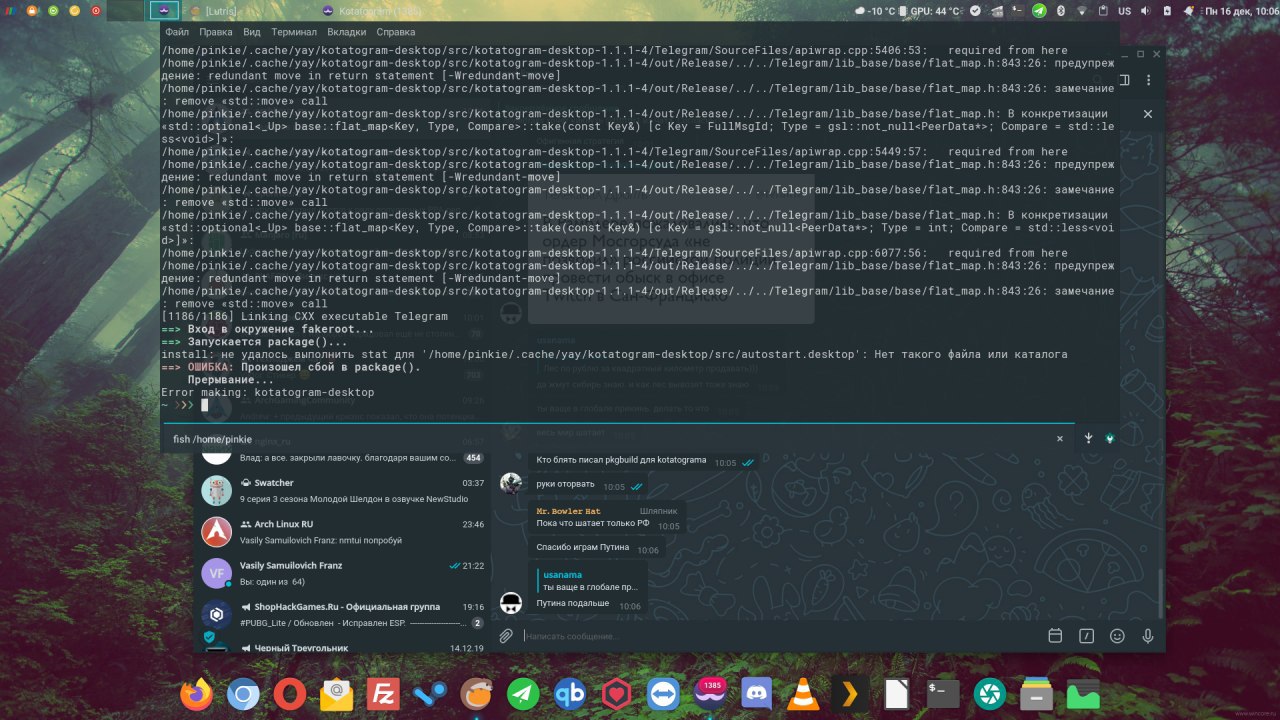Launch qBittorrent from the dock

(x=570, y=693)
